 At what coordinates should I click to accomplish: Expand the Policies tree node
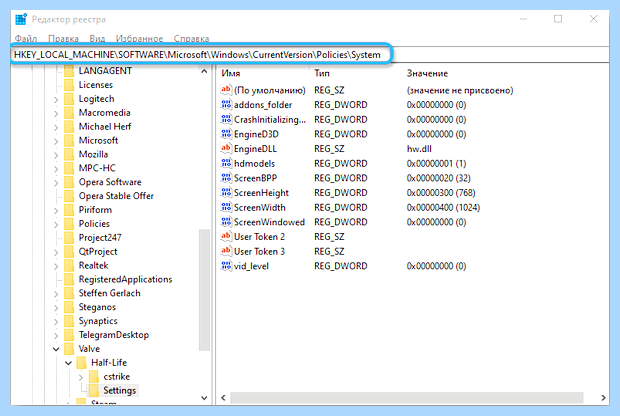[56, 225]
